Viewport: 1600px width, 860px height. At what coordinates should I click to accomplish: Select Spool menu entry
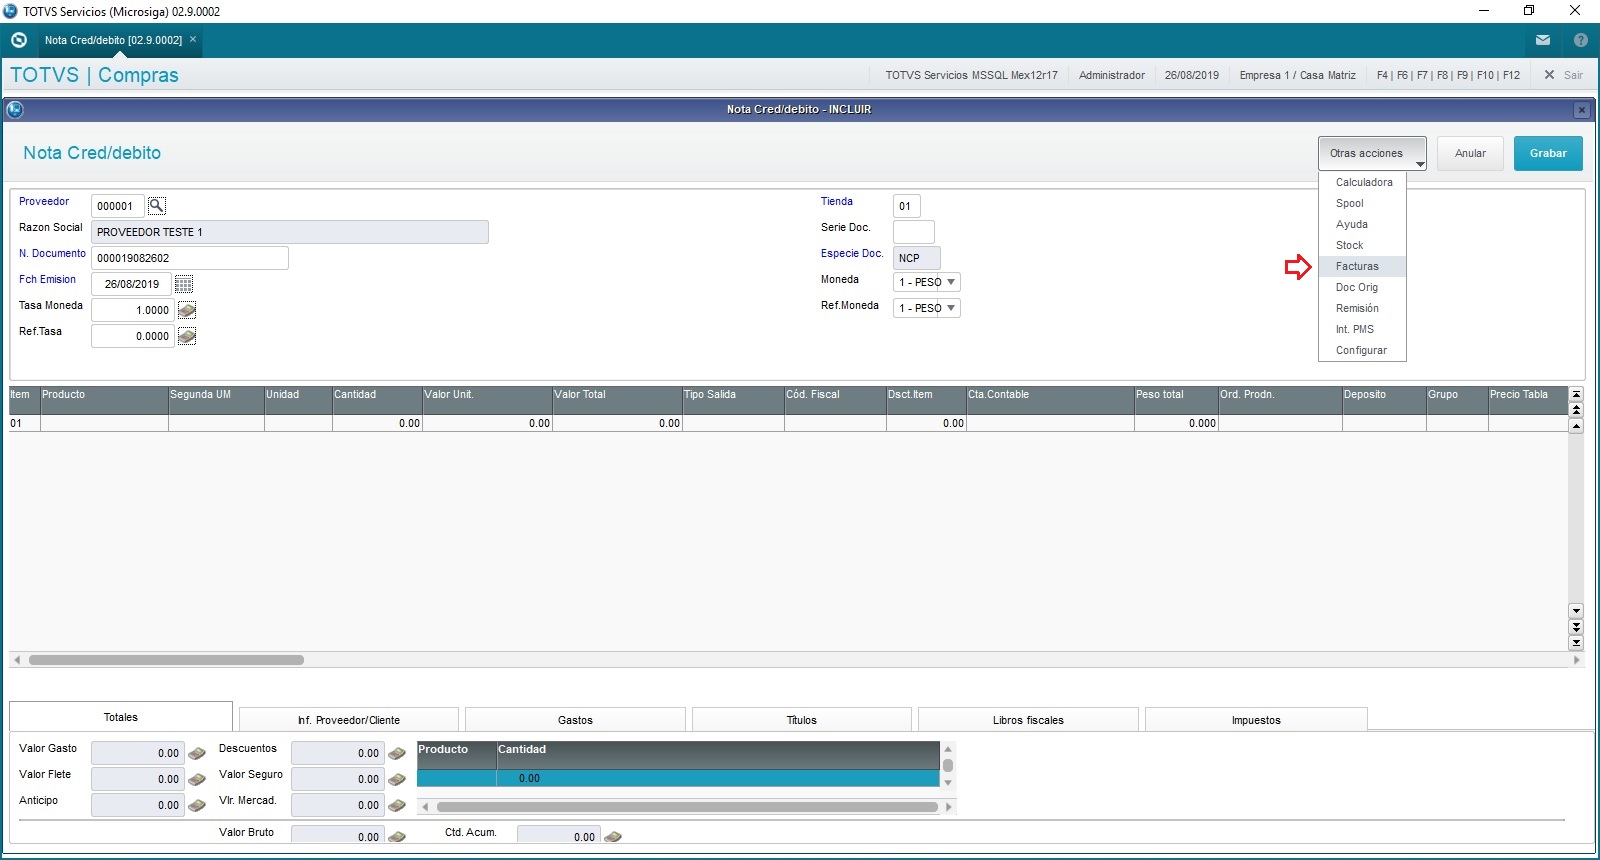coord(1363,203)
